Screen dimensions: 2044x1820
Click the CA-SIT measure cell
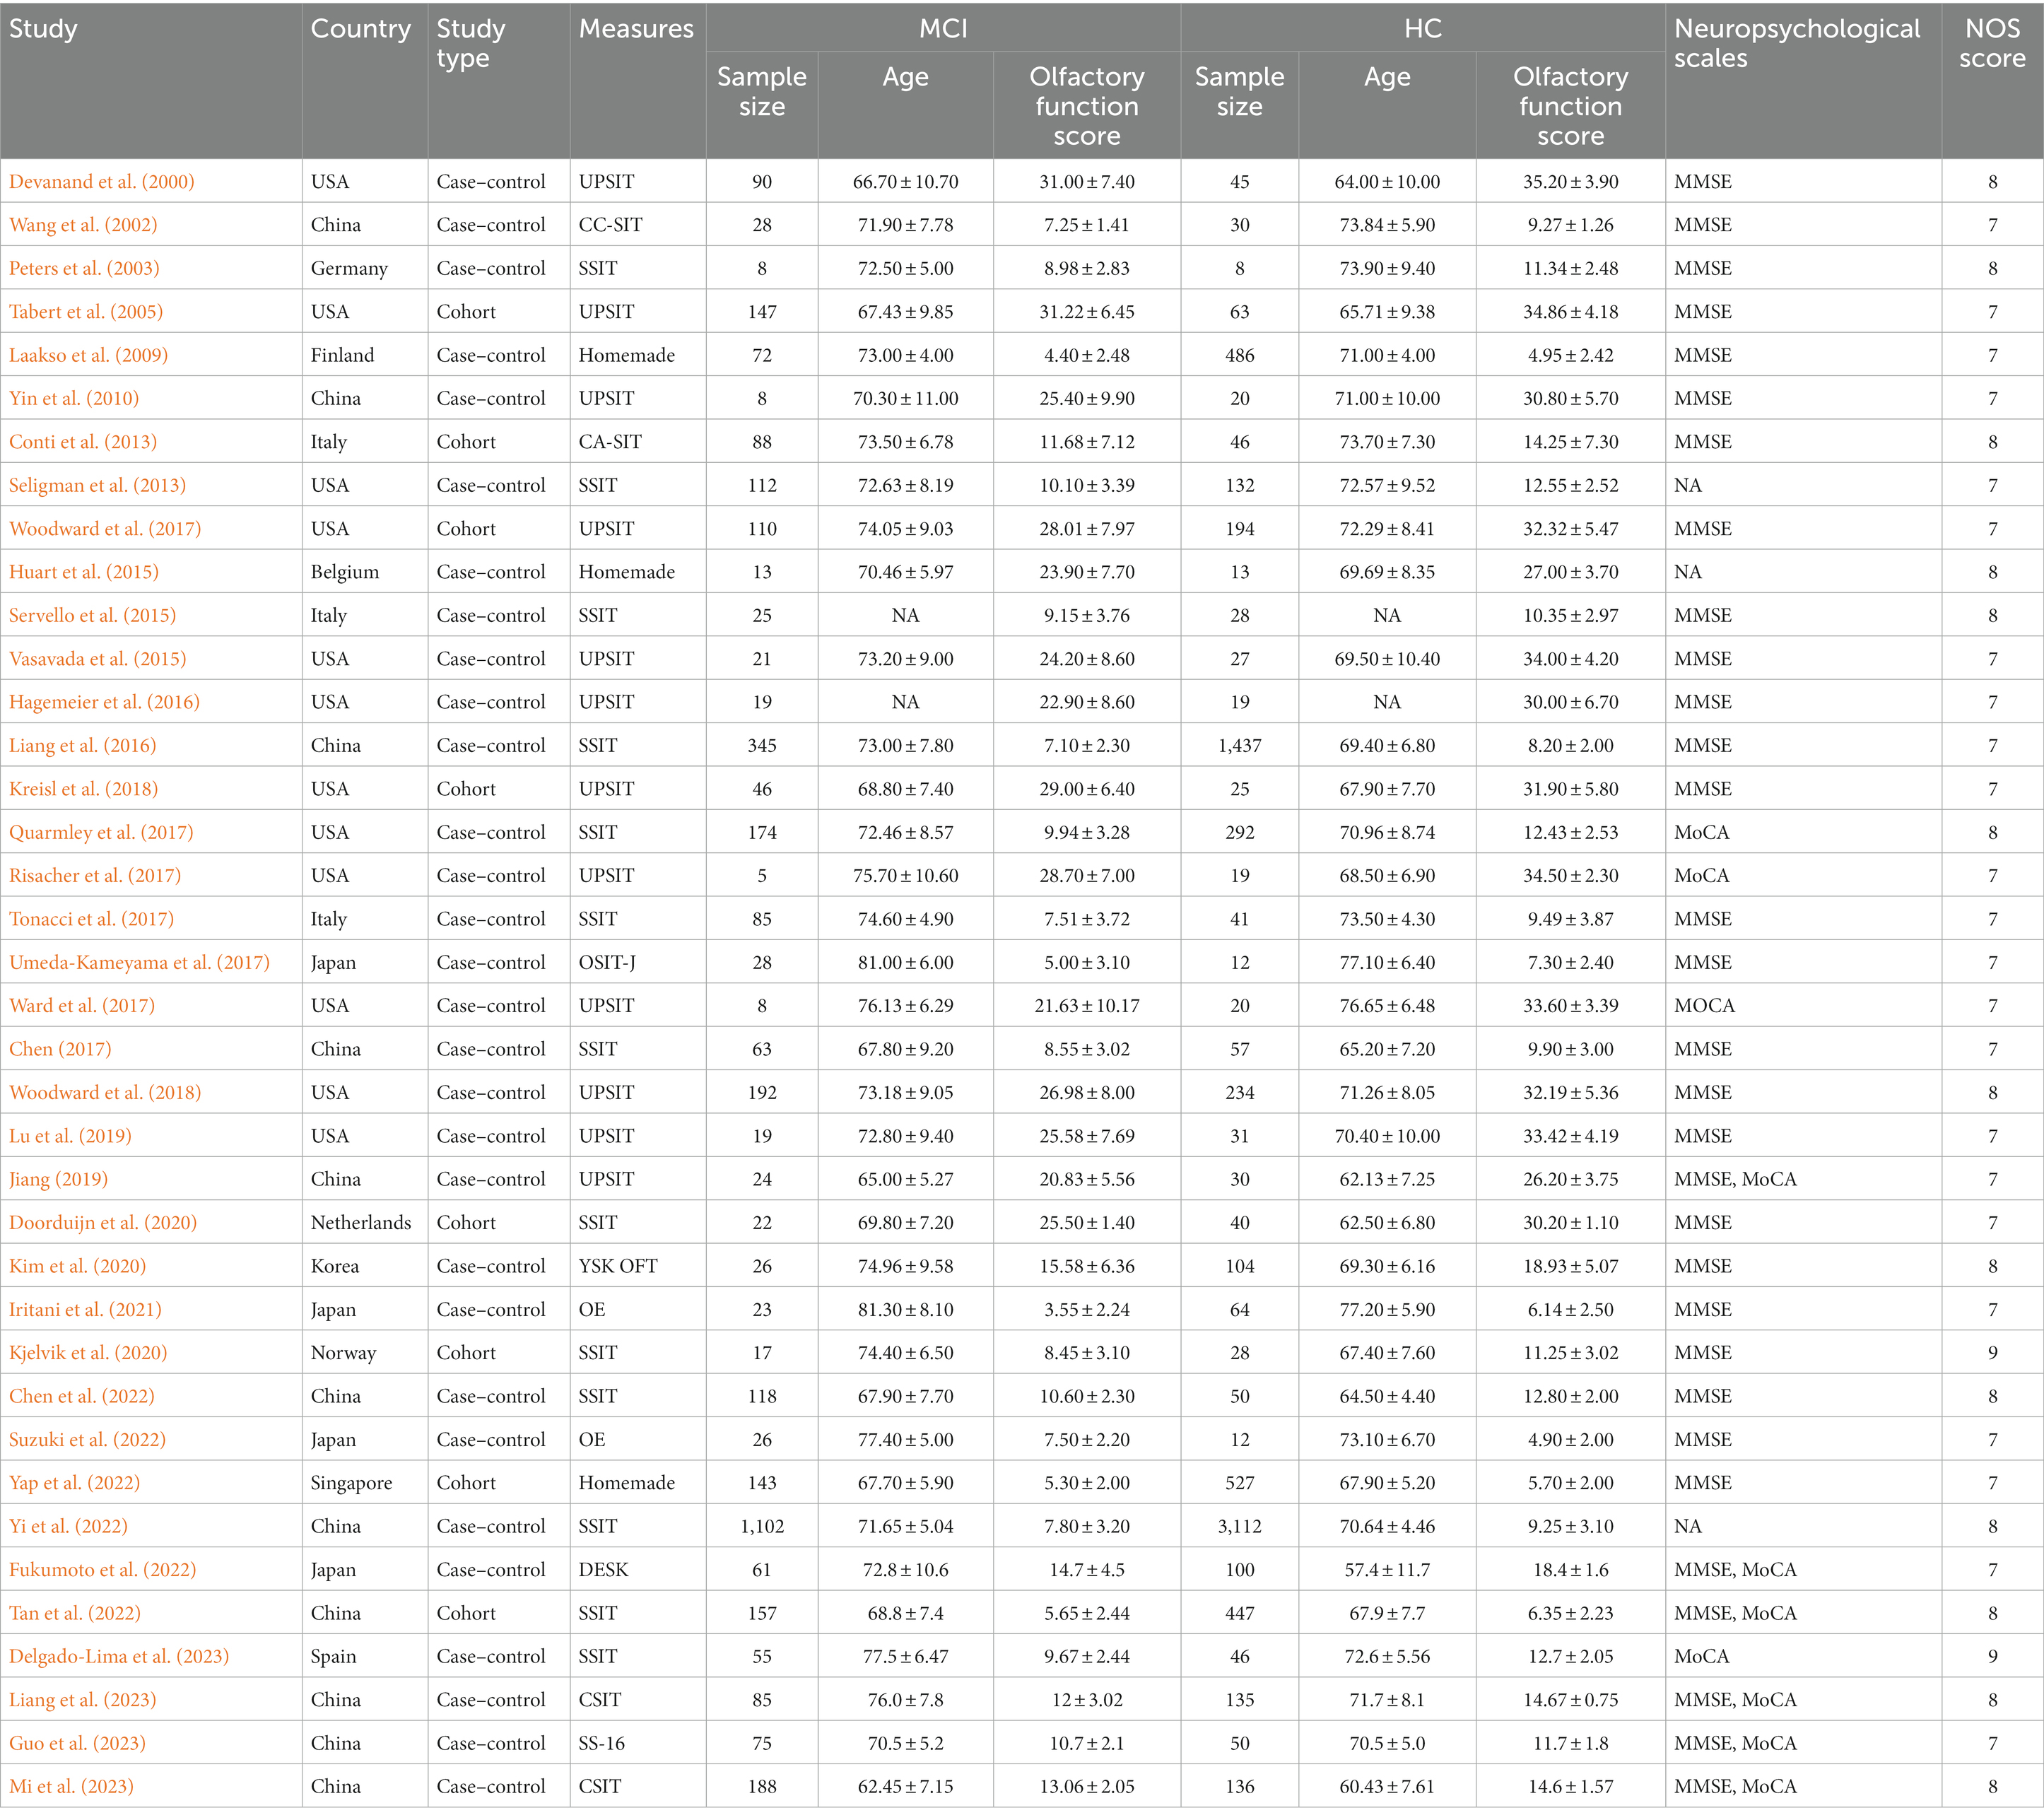[610, 442]
